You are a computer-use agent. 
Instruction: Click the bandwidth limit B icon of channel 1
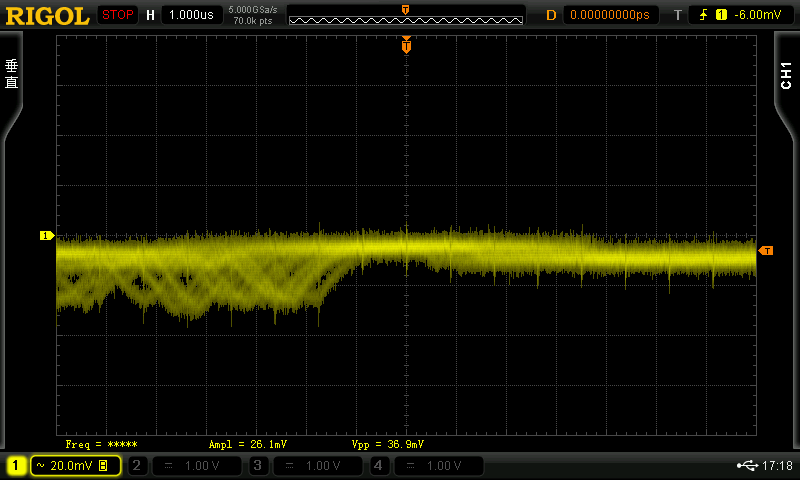pyautogui.click(x=104, y=465)
